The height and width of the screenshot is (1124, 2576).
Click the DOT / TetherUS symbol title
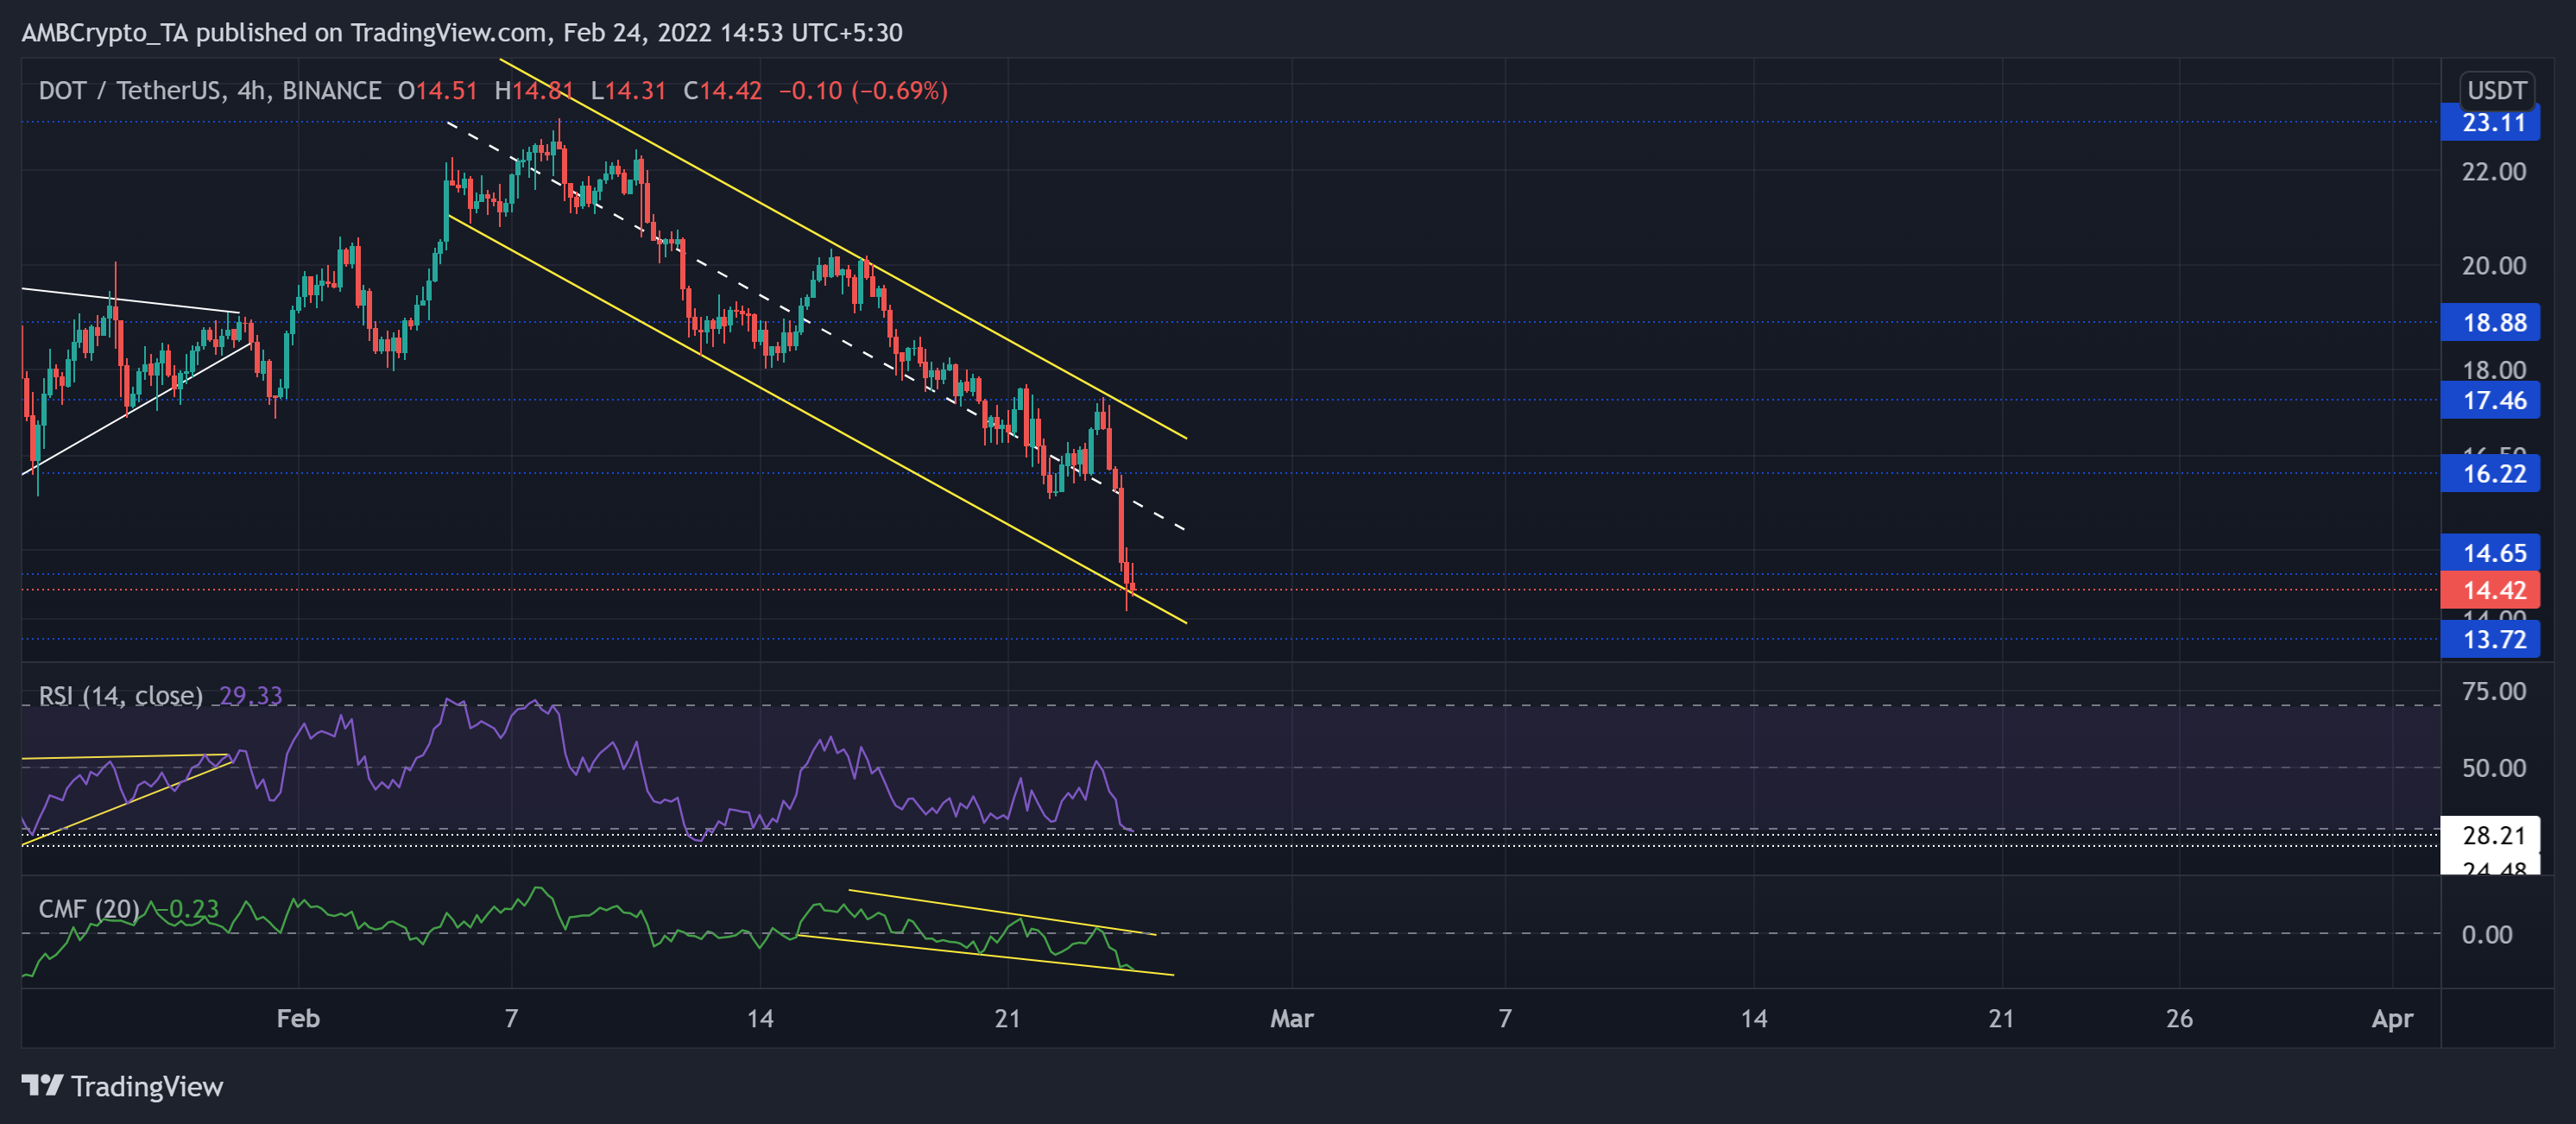tap(130, 91)
